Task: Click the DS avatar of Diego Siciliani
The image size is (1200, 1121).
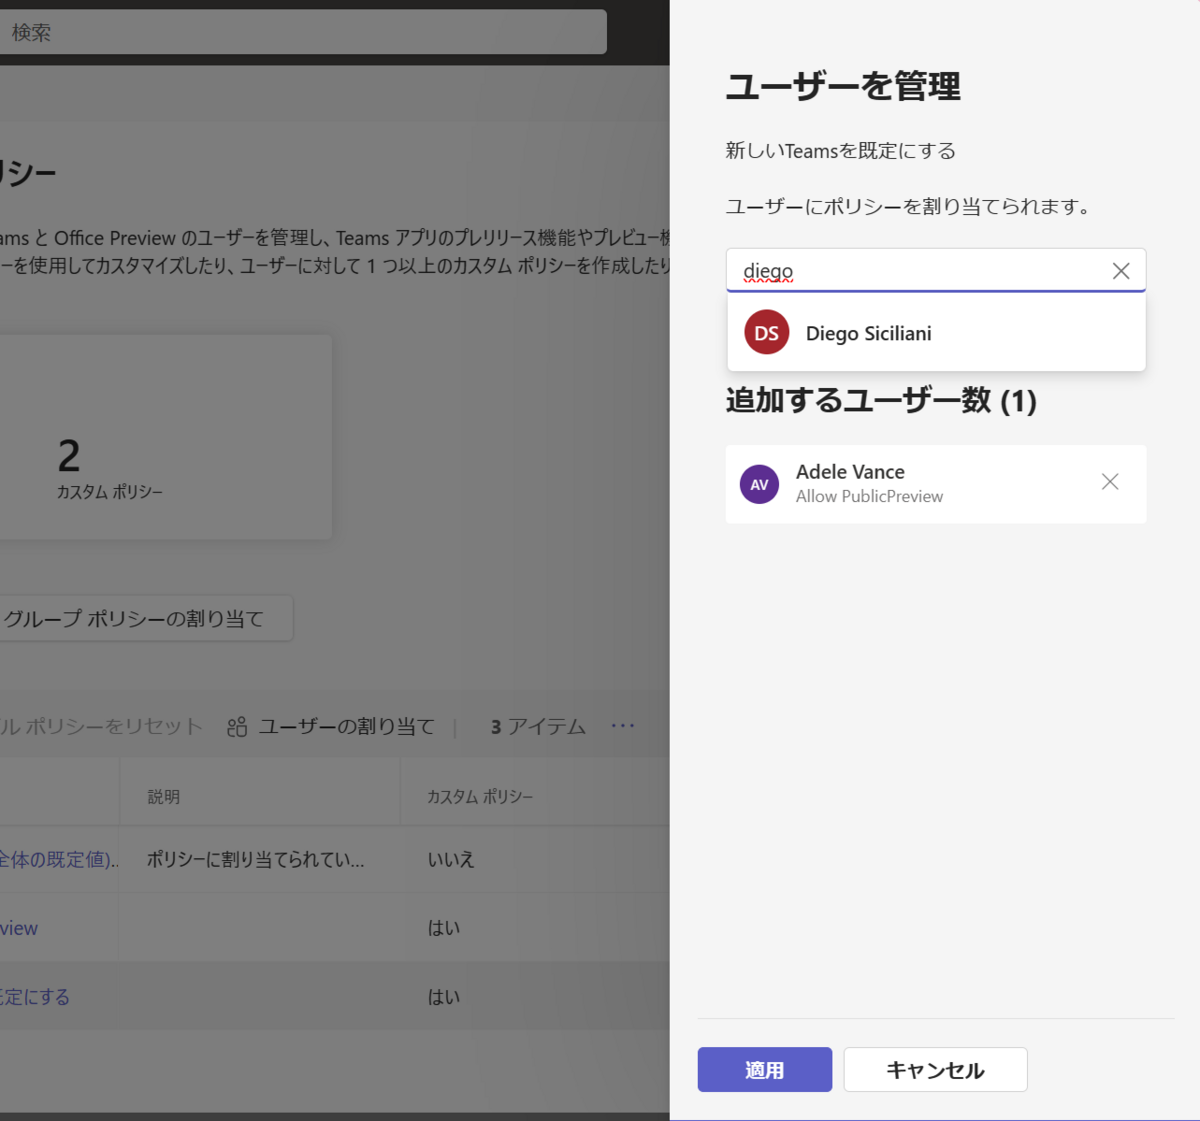Action: 767,333
